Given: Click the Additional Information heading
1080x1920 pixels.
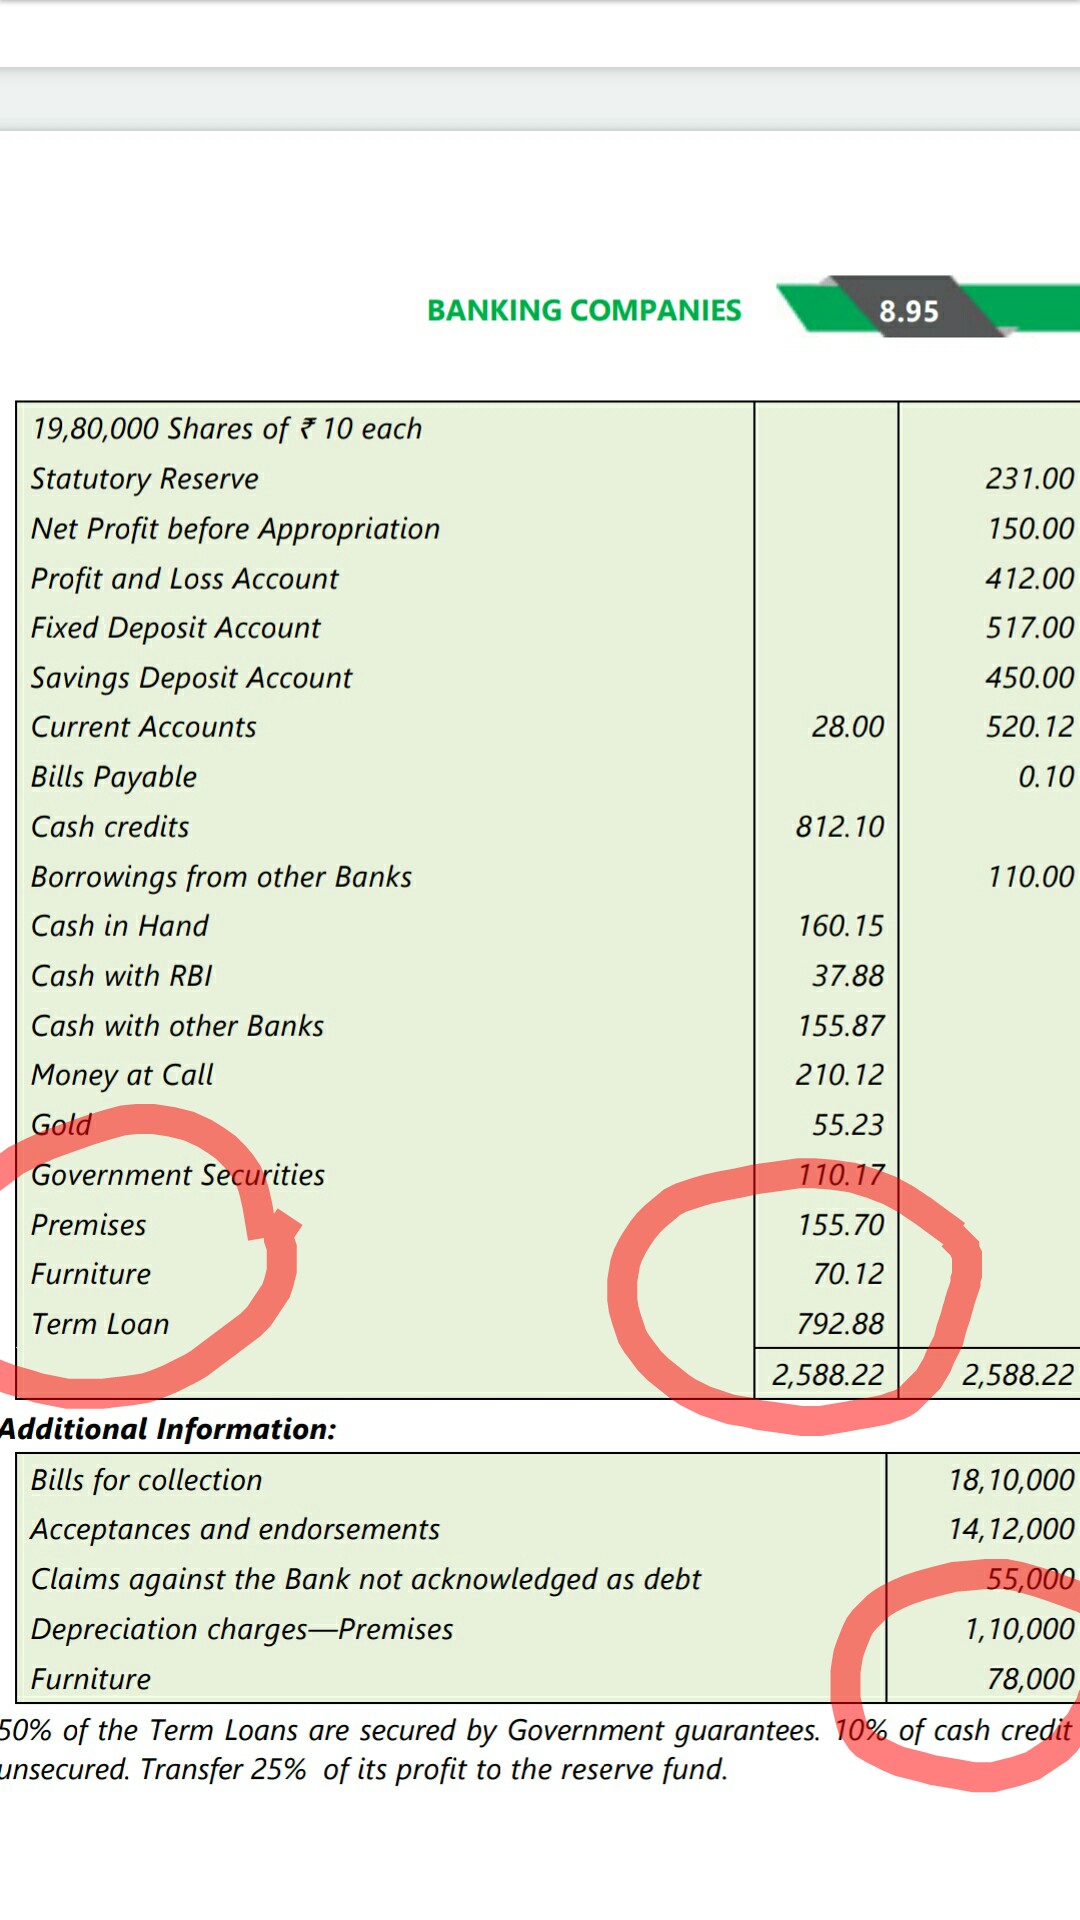Looking at the screenshot, I should 168,1429.
